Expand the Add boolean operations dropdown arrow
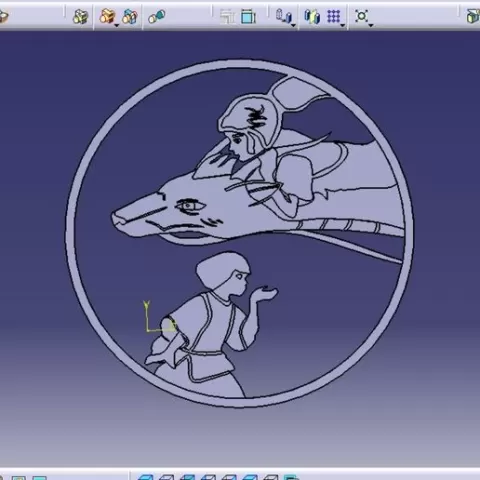This screenshot has width=480, height=480. [x=116, y=25]
